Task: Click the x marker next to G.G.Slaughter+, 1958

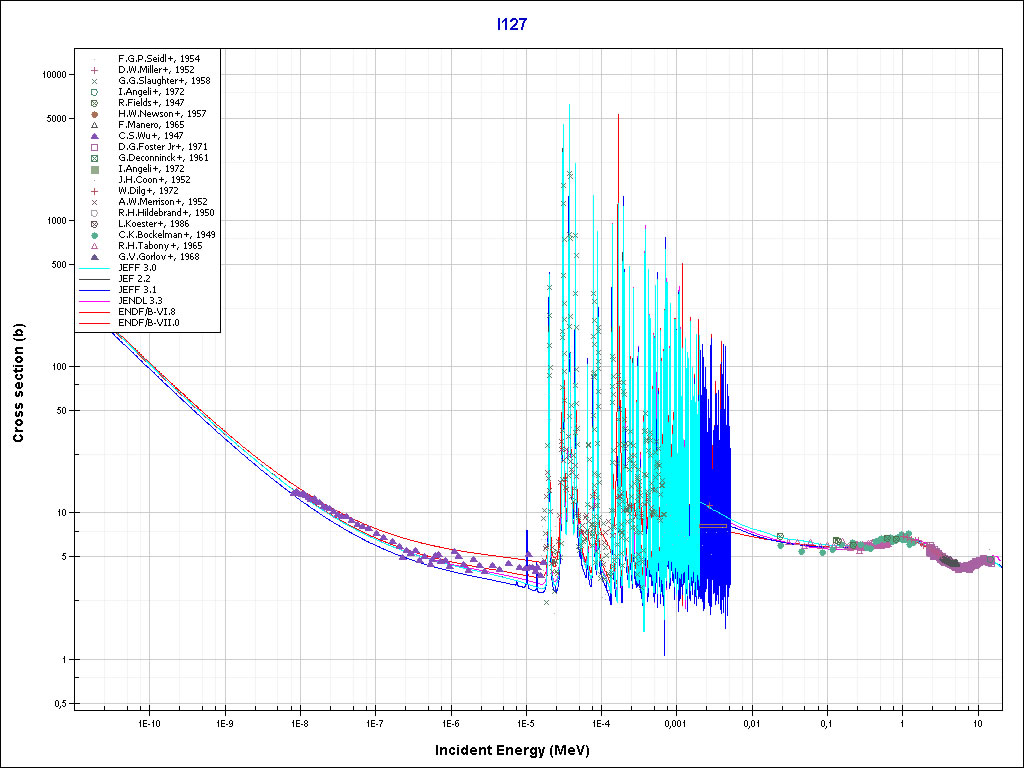Action: point(93,81)
